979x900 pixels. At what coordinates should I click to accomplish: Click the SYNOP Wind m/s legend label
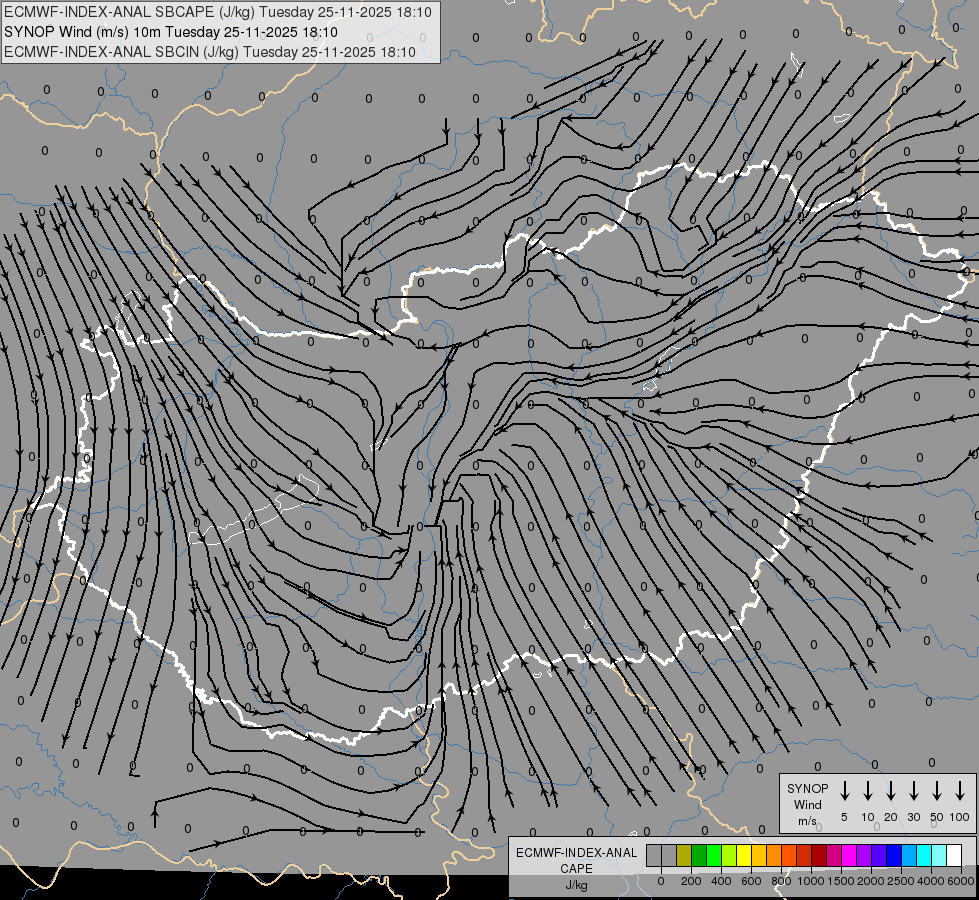(807, 804)
